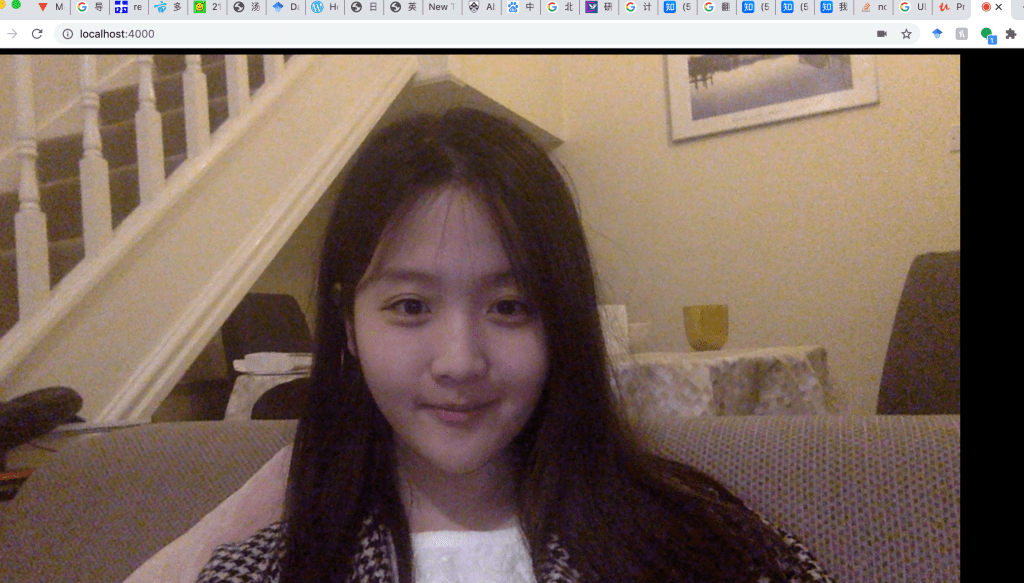Open the green extension with badge 1

tap(987, 34)
